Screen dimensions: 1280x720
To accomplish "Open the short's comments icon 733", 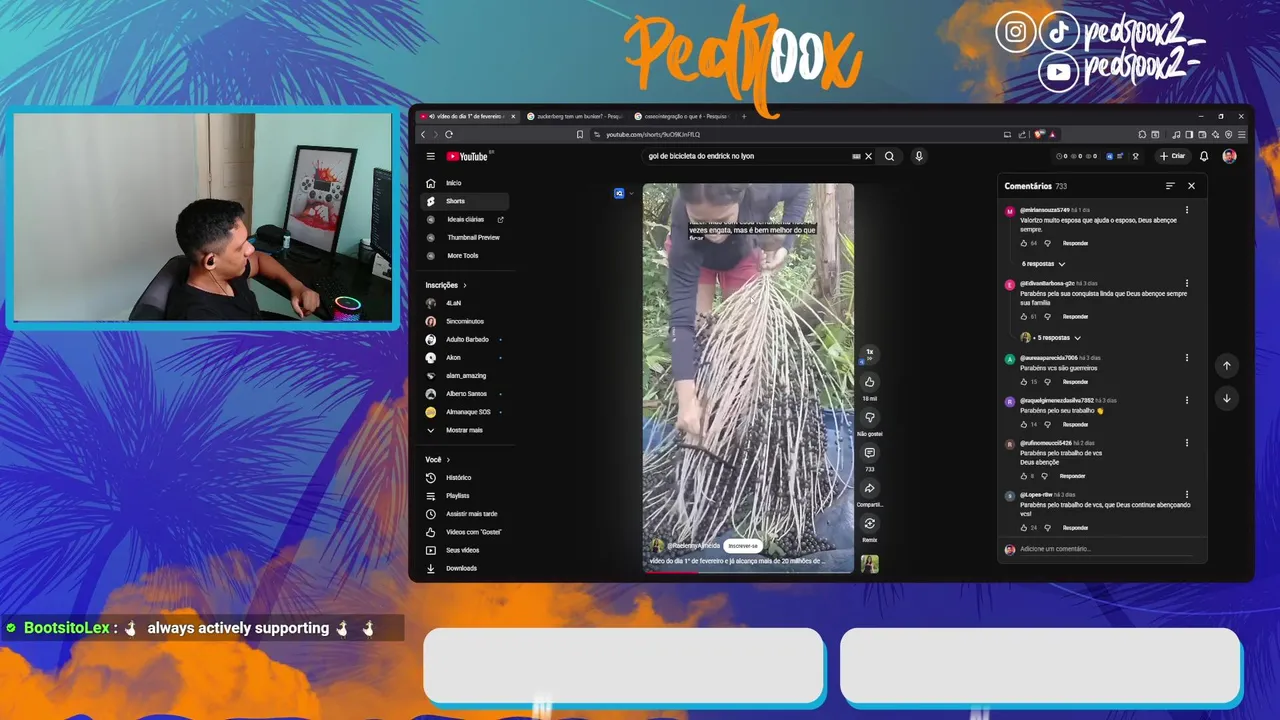I will pyautogui.click(x=869, y=453).
